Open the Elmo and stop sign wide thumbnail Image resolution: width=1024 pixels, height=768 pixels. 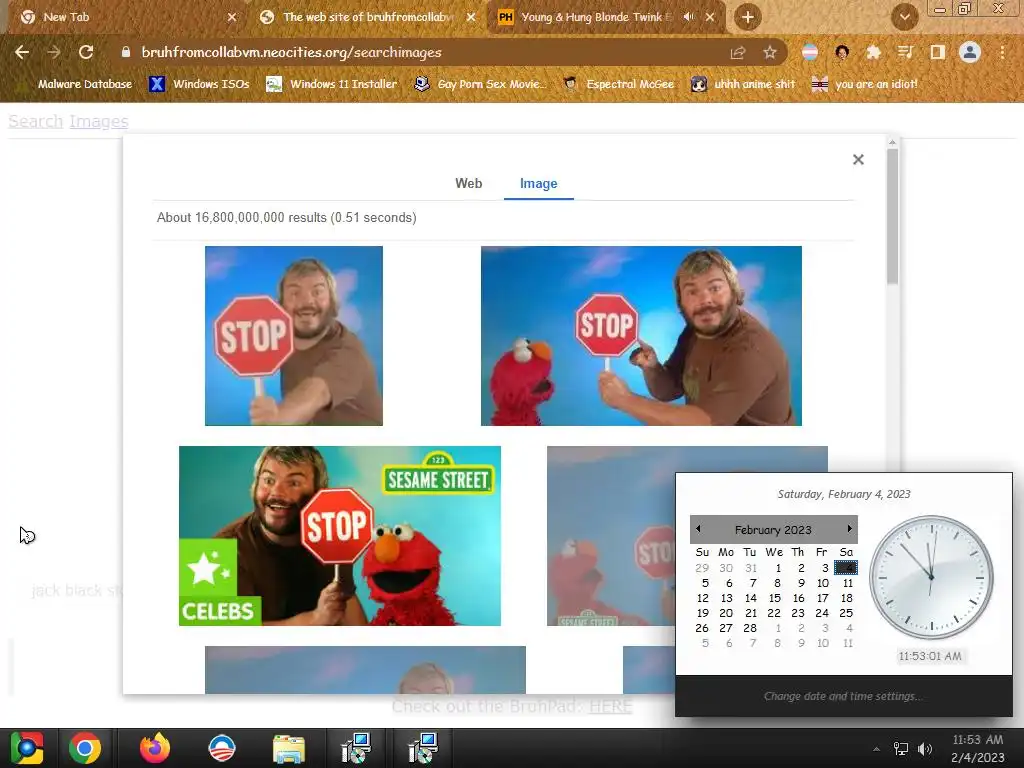tap(641, 336)
